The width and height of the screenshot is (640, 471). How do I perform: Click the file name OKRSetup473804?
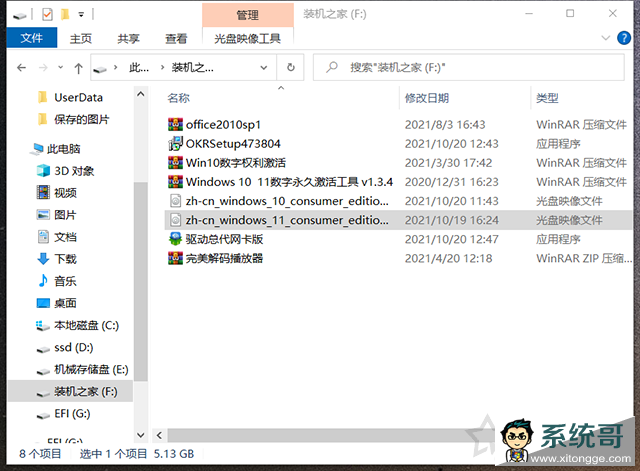233,144
